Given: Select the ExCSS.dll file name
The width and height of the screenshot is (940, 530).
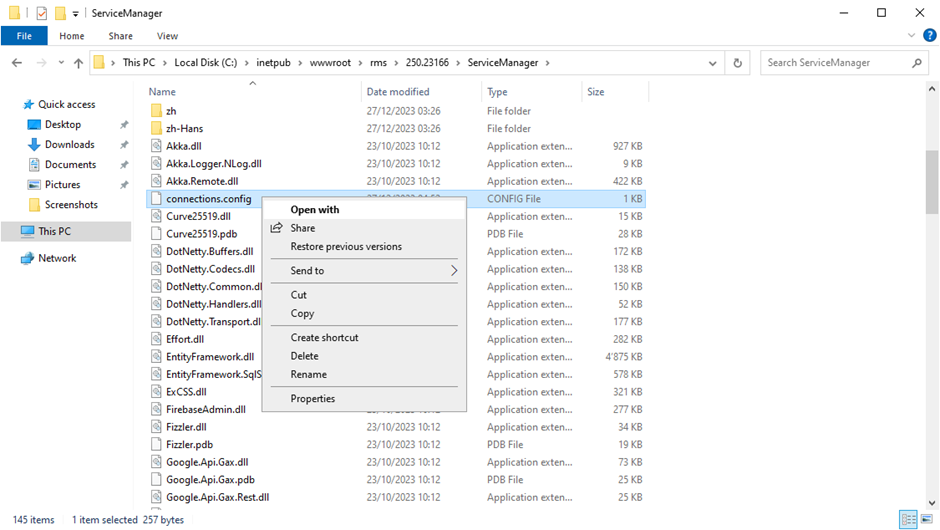Looking at the screenshot, I should click(186, 392).
